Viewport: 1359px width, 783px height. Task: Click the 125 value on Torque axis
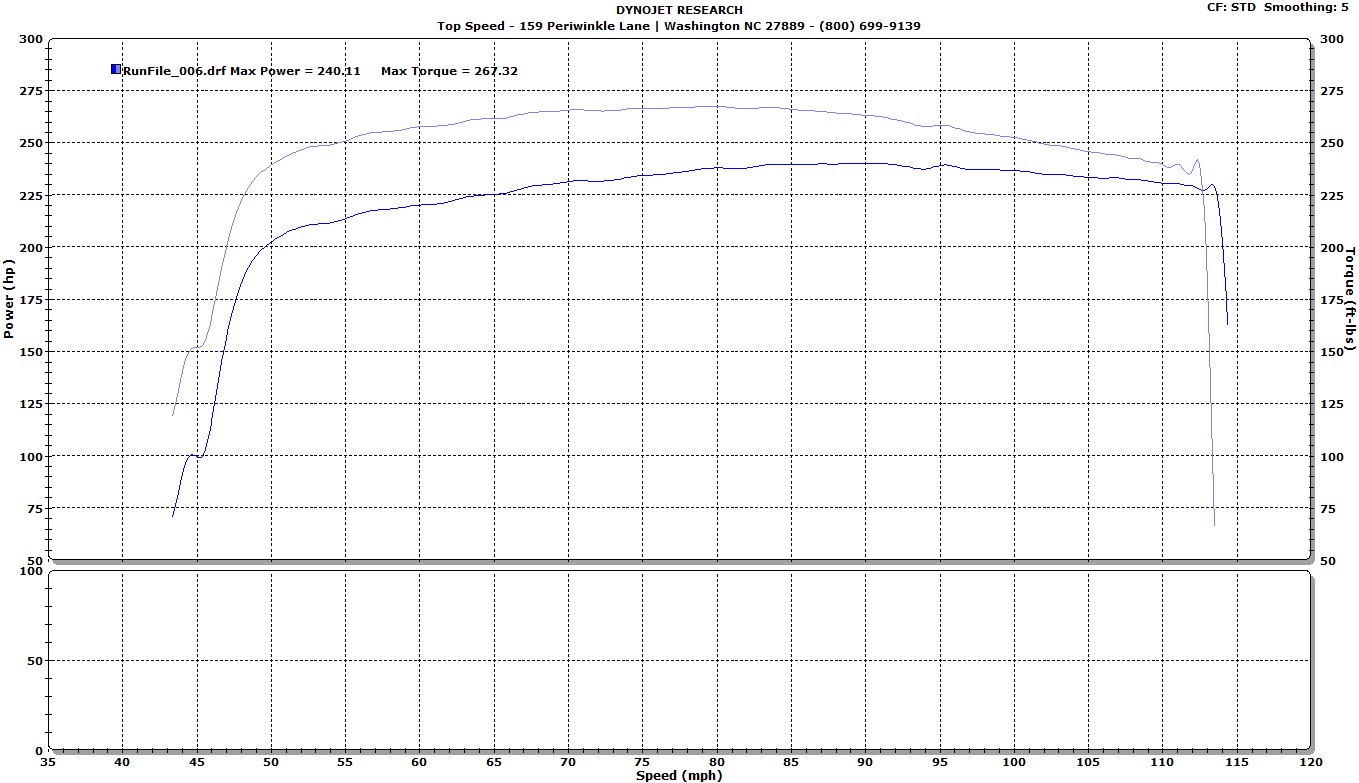pyautogui.click(x=1331, y=404)
